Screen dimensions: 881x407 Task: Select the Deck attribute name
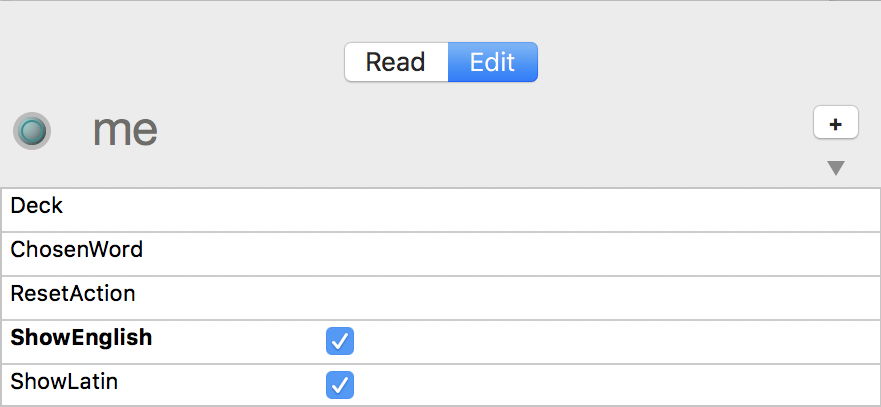(37, 206)
